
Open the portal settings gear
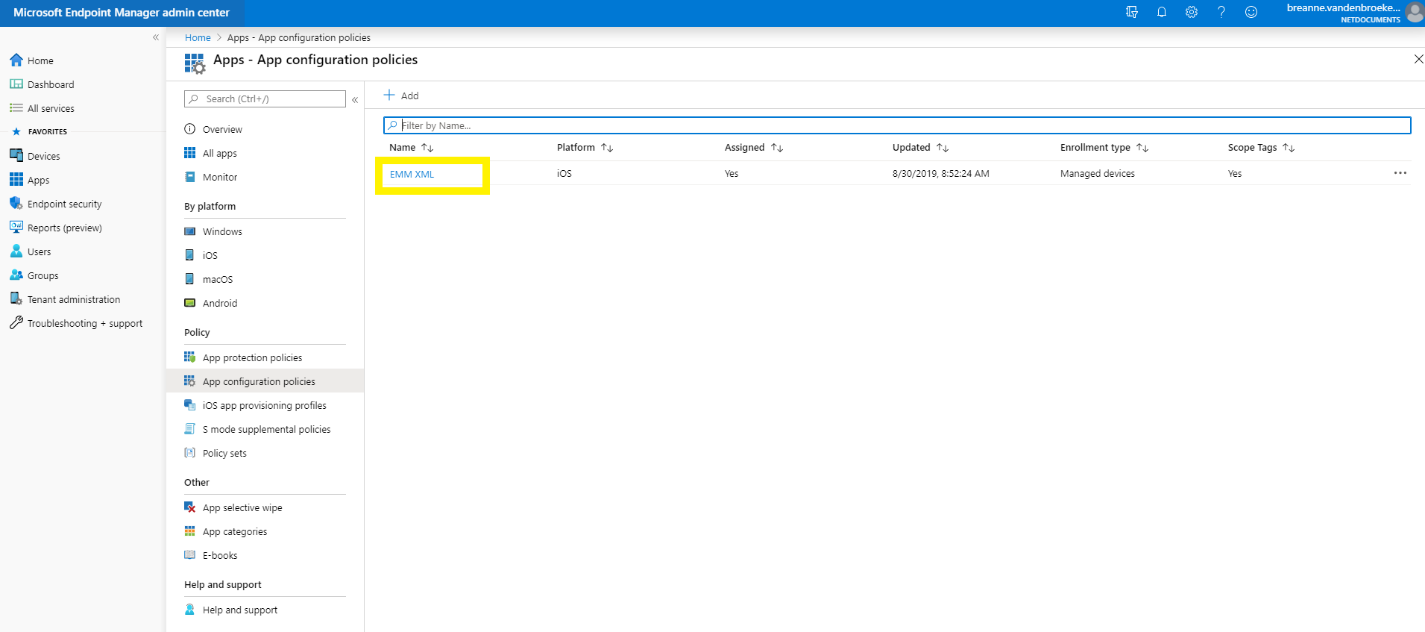pos(1190,12)
